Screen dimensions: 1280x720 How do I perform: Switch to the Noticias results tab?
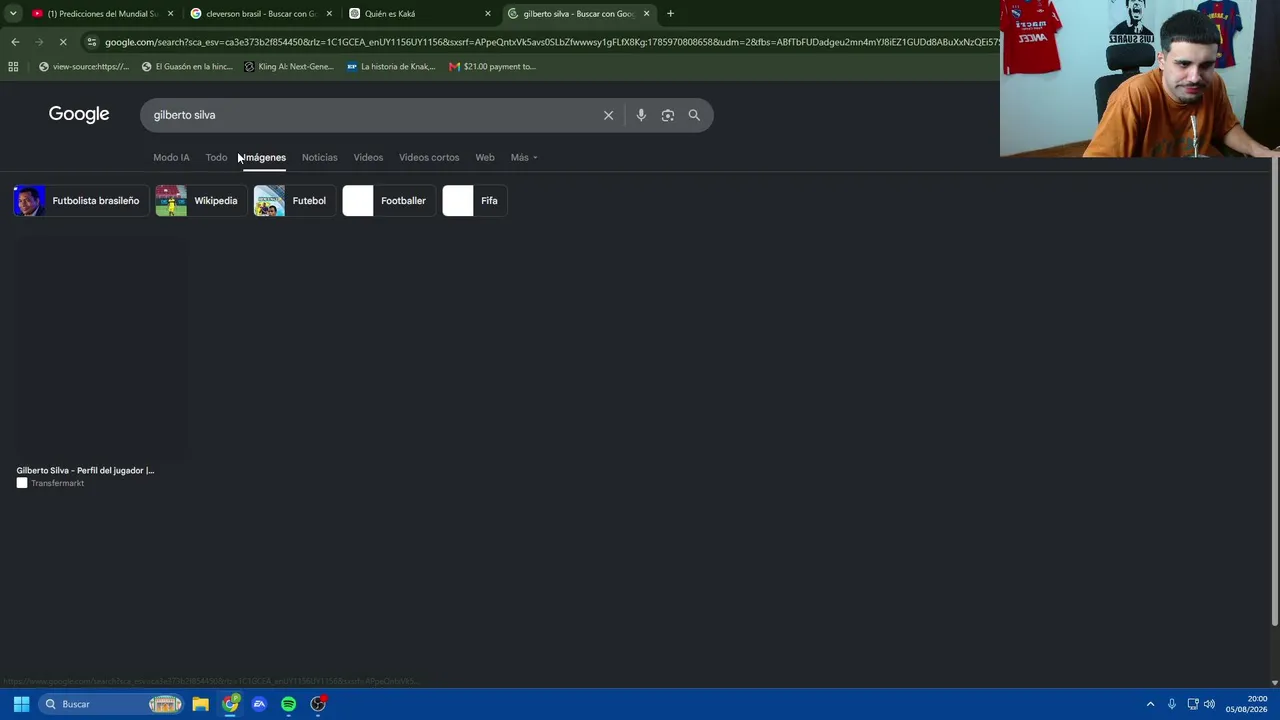320,157
